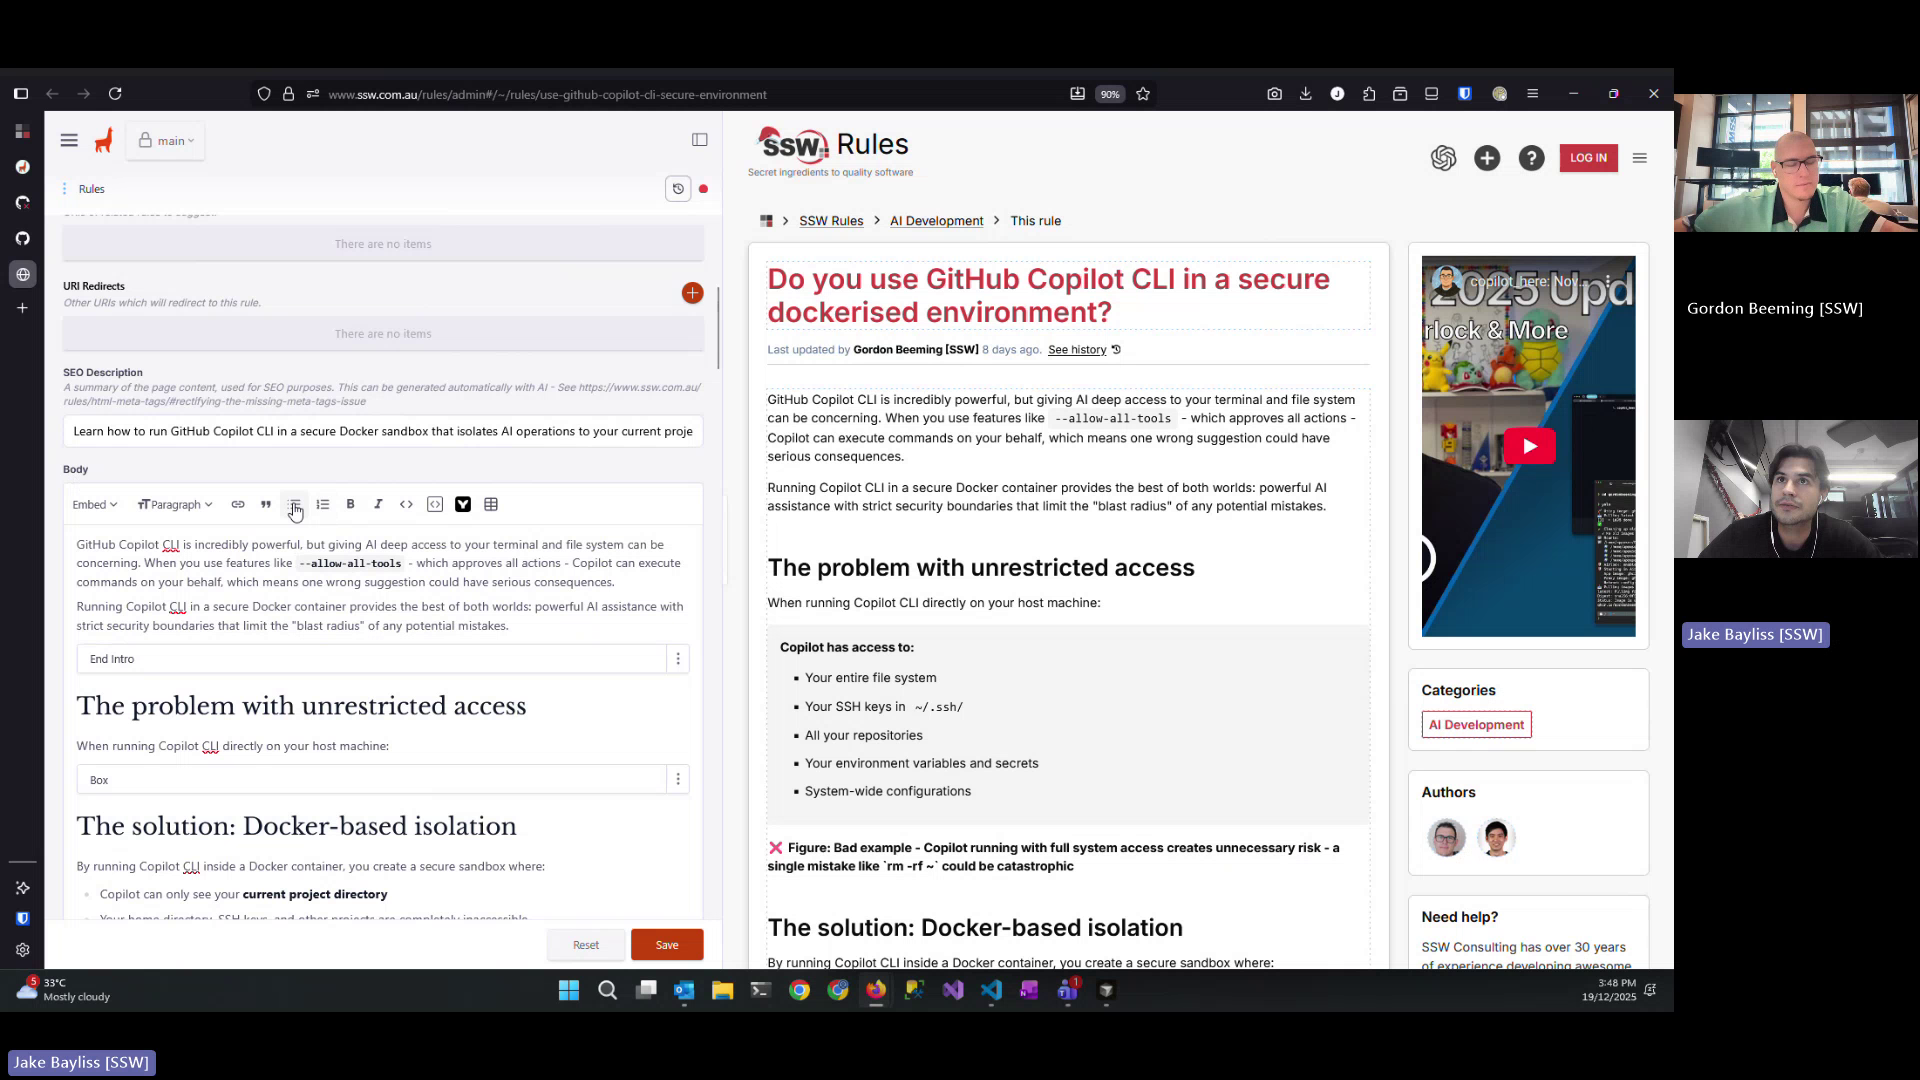Image resolution: width=1920 pixels, height=1080 pixels.
Task: Open the globe icon in browser sidebar
Action: point(23,275)
